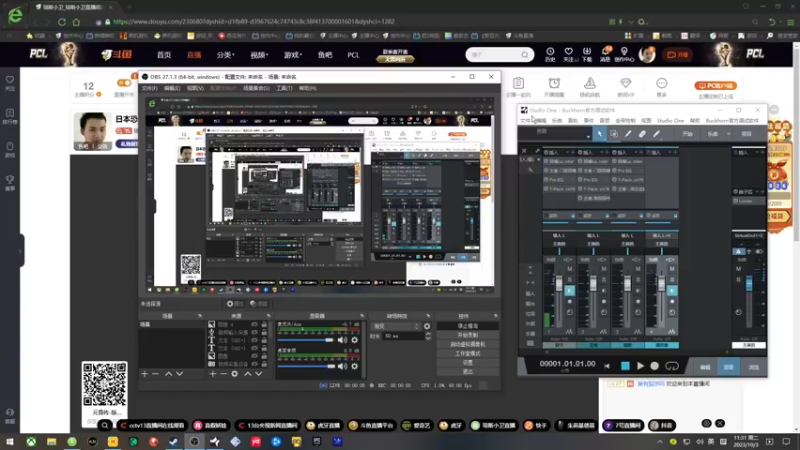Close the Studio One console panel with X
The height and width of the screenshot is (450, 800).
[x=524, y=151]
